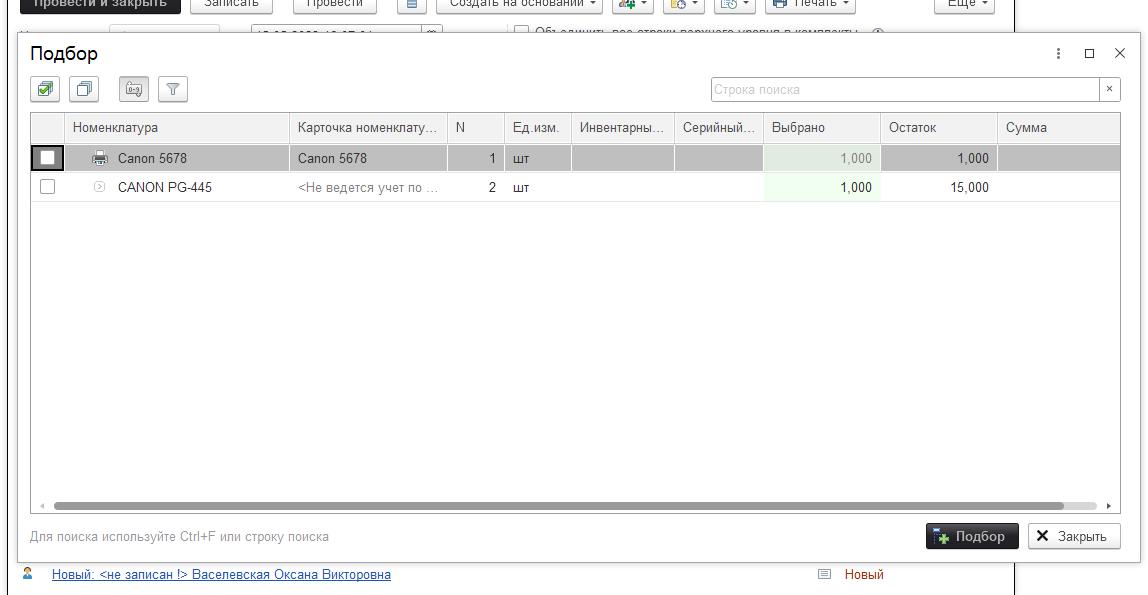Screen dimensions: 1148x595
Task: Click the uncheck all rows icon
Action: [x=84, y=89]
